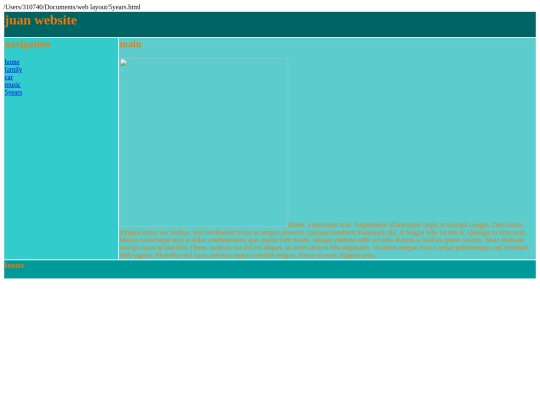Click the file path text ending 5years.html
Screen dimensions: 540x405
pyautogui.click(x=72, y=7)
